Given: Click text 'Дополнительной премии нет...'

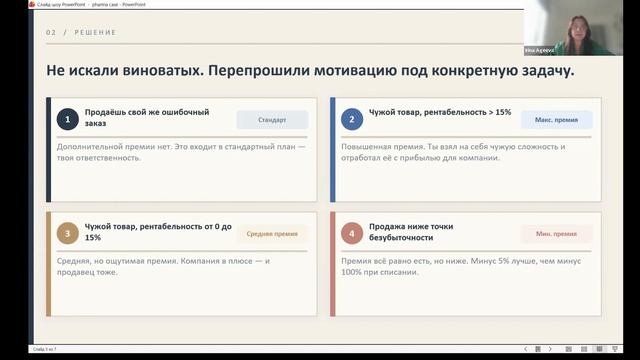Looking at the screenshot, I should [x=181, y=152].
